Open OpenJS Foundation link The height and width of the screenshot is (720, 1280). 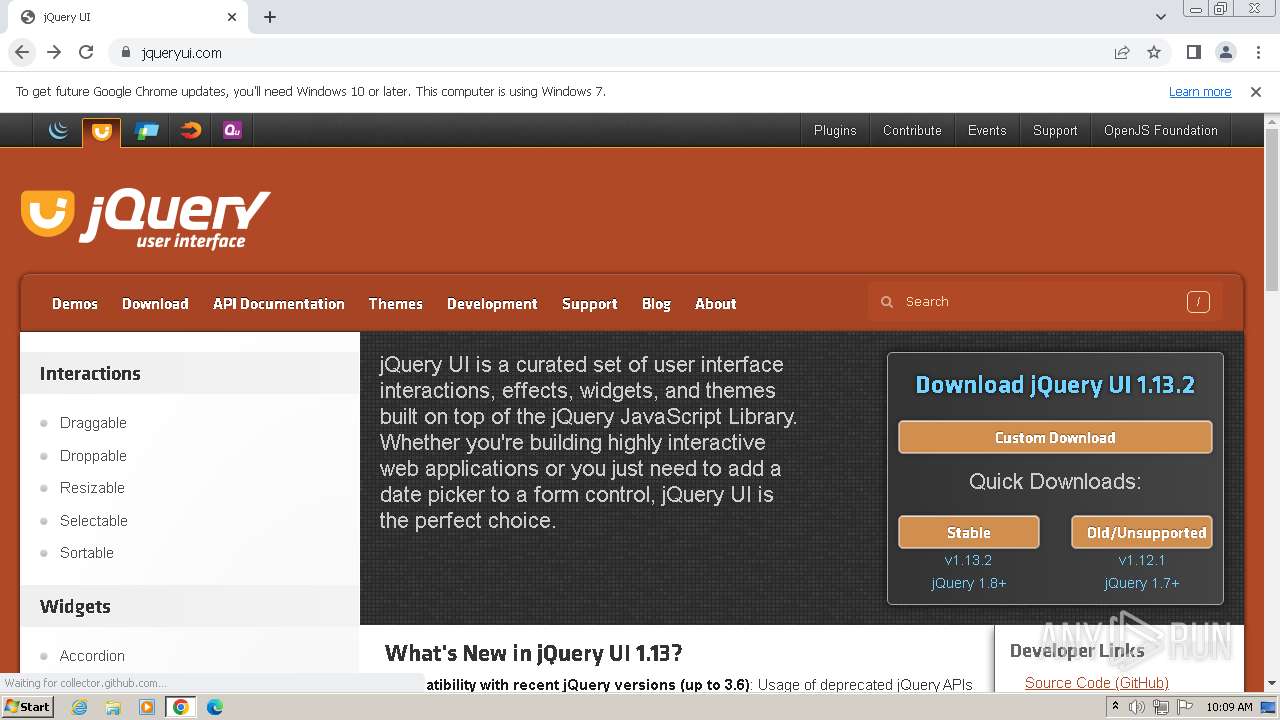(1161, 131)
